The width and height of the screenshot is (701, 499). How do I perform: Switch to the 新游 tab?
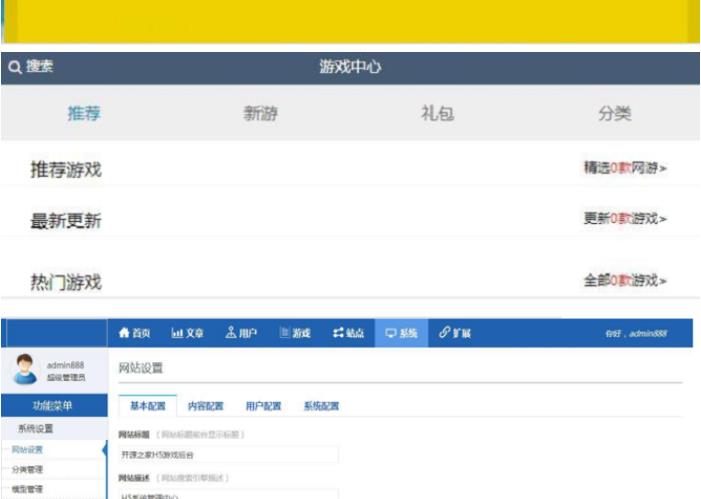261,114
